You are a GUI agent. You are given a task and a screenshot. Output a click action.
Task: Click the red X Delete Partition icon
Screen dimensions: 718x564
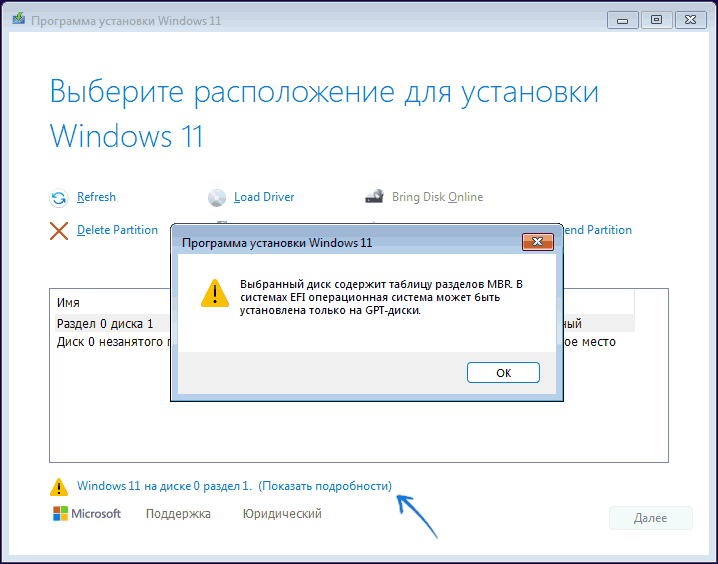coord(59,231)
